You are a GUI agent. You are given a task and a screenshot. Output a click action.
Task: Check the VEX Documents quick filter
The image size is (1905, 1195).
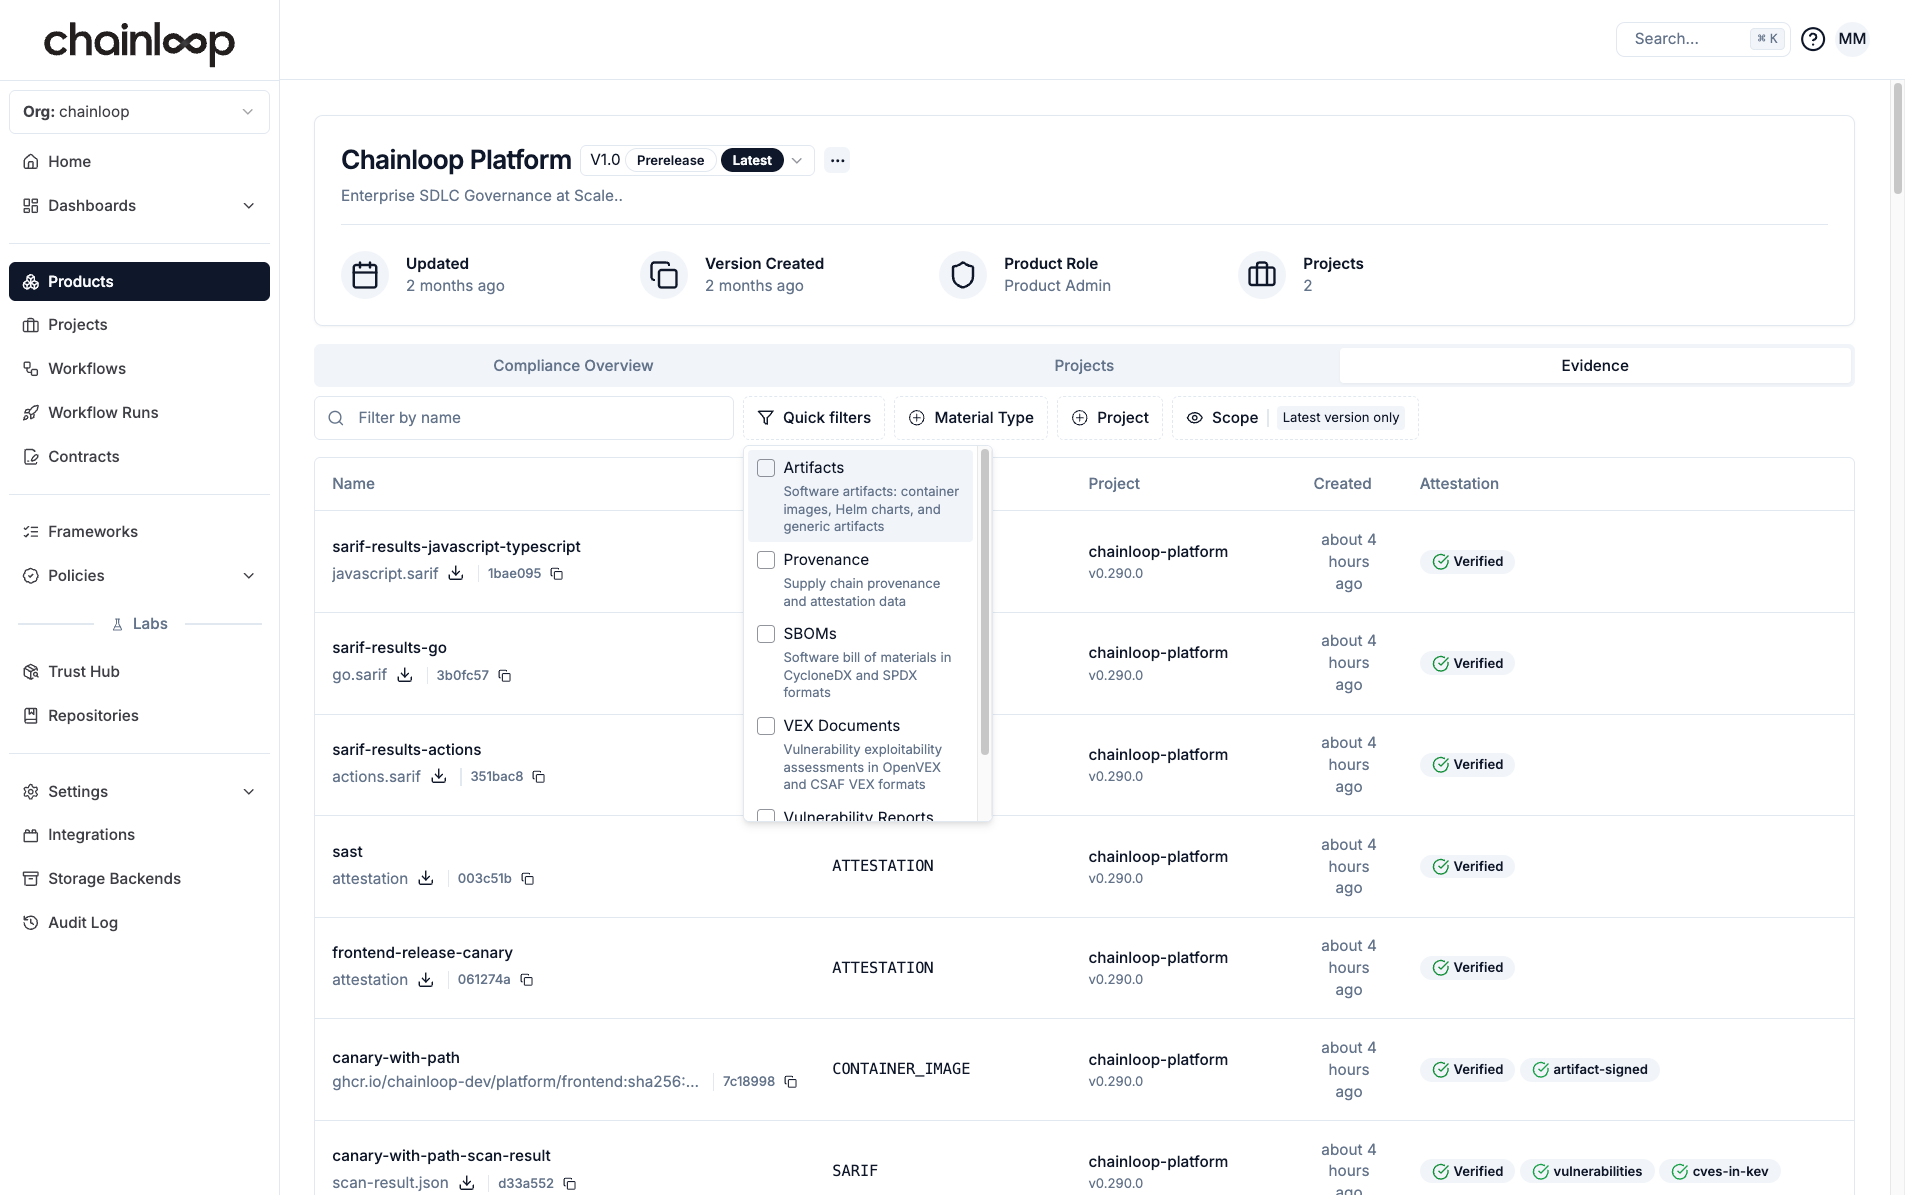pos(766,726)
